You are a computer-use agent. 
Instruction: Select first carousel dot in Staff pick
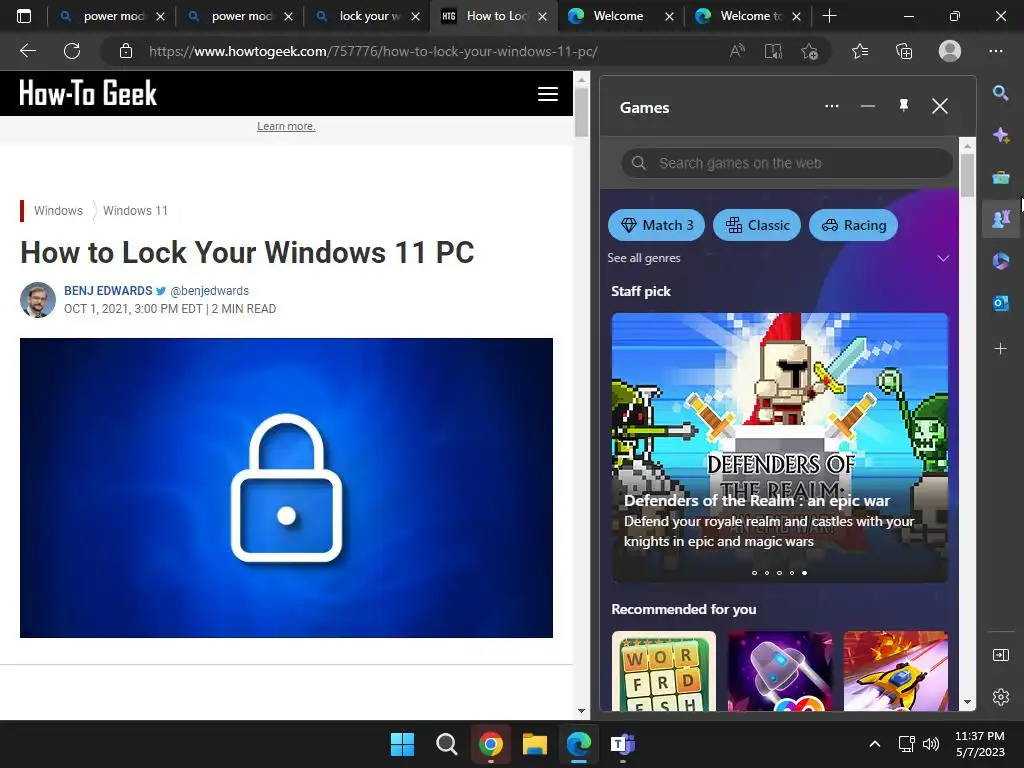point(754,573)
